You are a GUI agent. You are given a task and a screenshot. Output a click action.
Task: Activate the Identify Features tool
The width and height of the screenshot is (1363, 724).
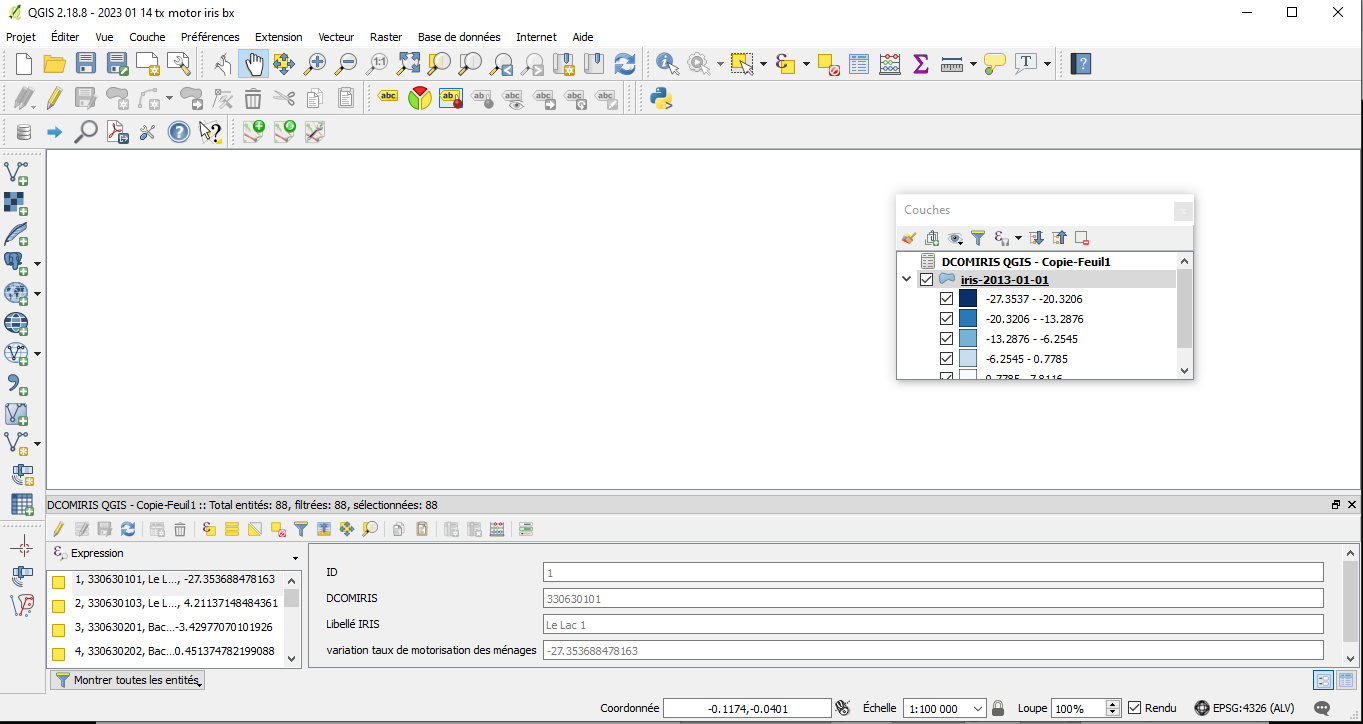[x=667, y=64]
